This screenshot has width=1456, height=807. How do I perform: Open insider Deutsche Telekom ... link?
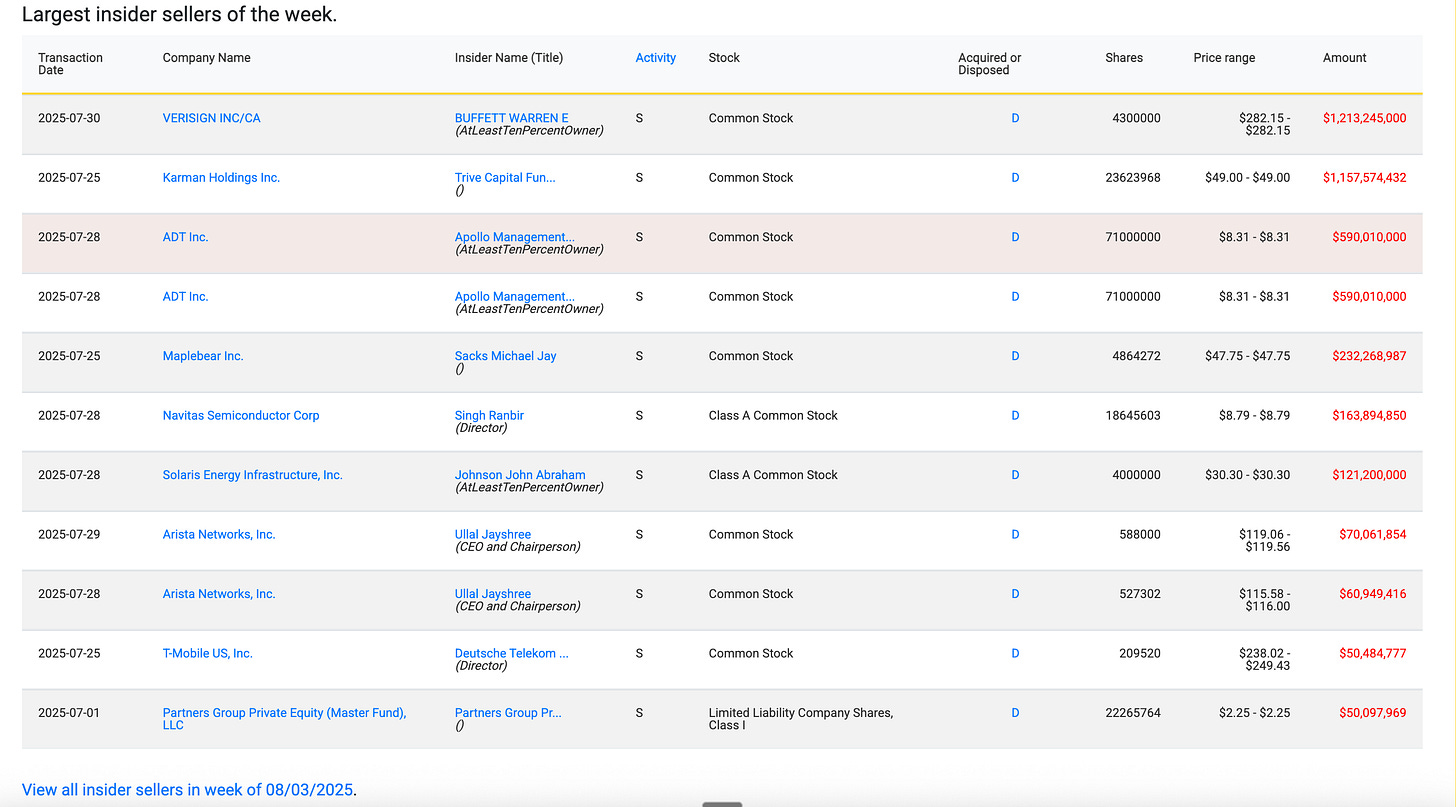(512, 654)
